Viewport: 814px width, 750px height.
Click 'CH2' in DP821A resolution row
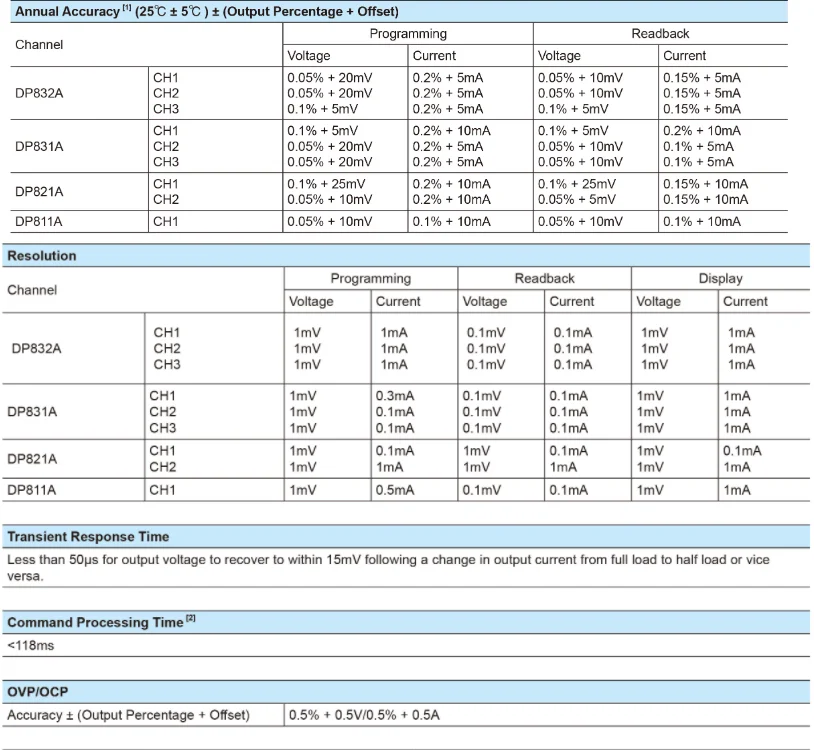pyautogui.click(x=162, y=467)
